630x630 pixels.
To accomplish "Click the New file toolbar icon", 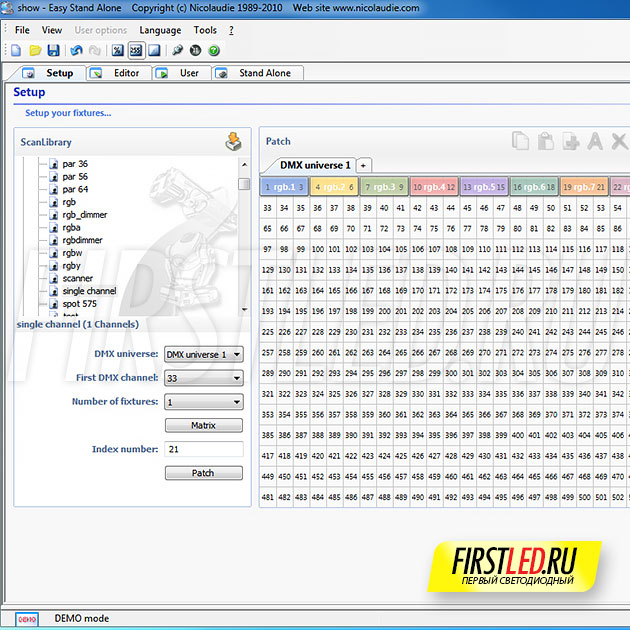I will [15, 50].
